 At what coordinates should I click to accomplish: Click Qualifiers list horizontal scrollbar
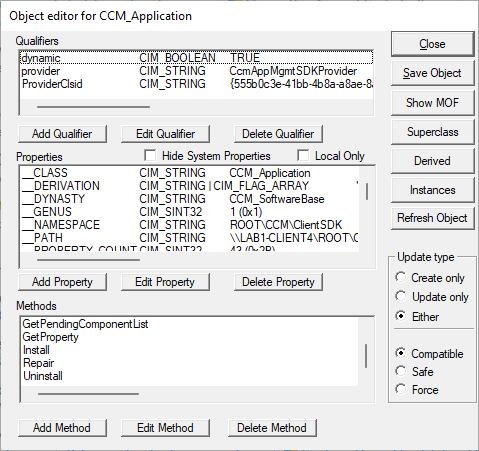click(x=93, y=107)
